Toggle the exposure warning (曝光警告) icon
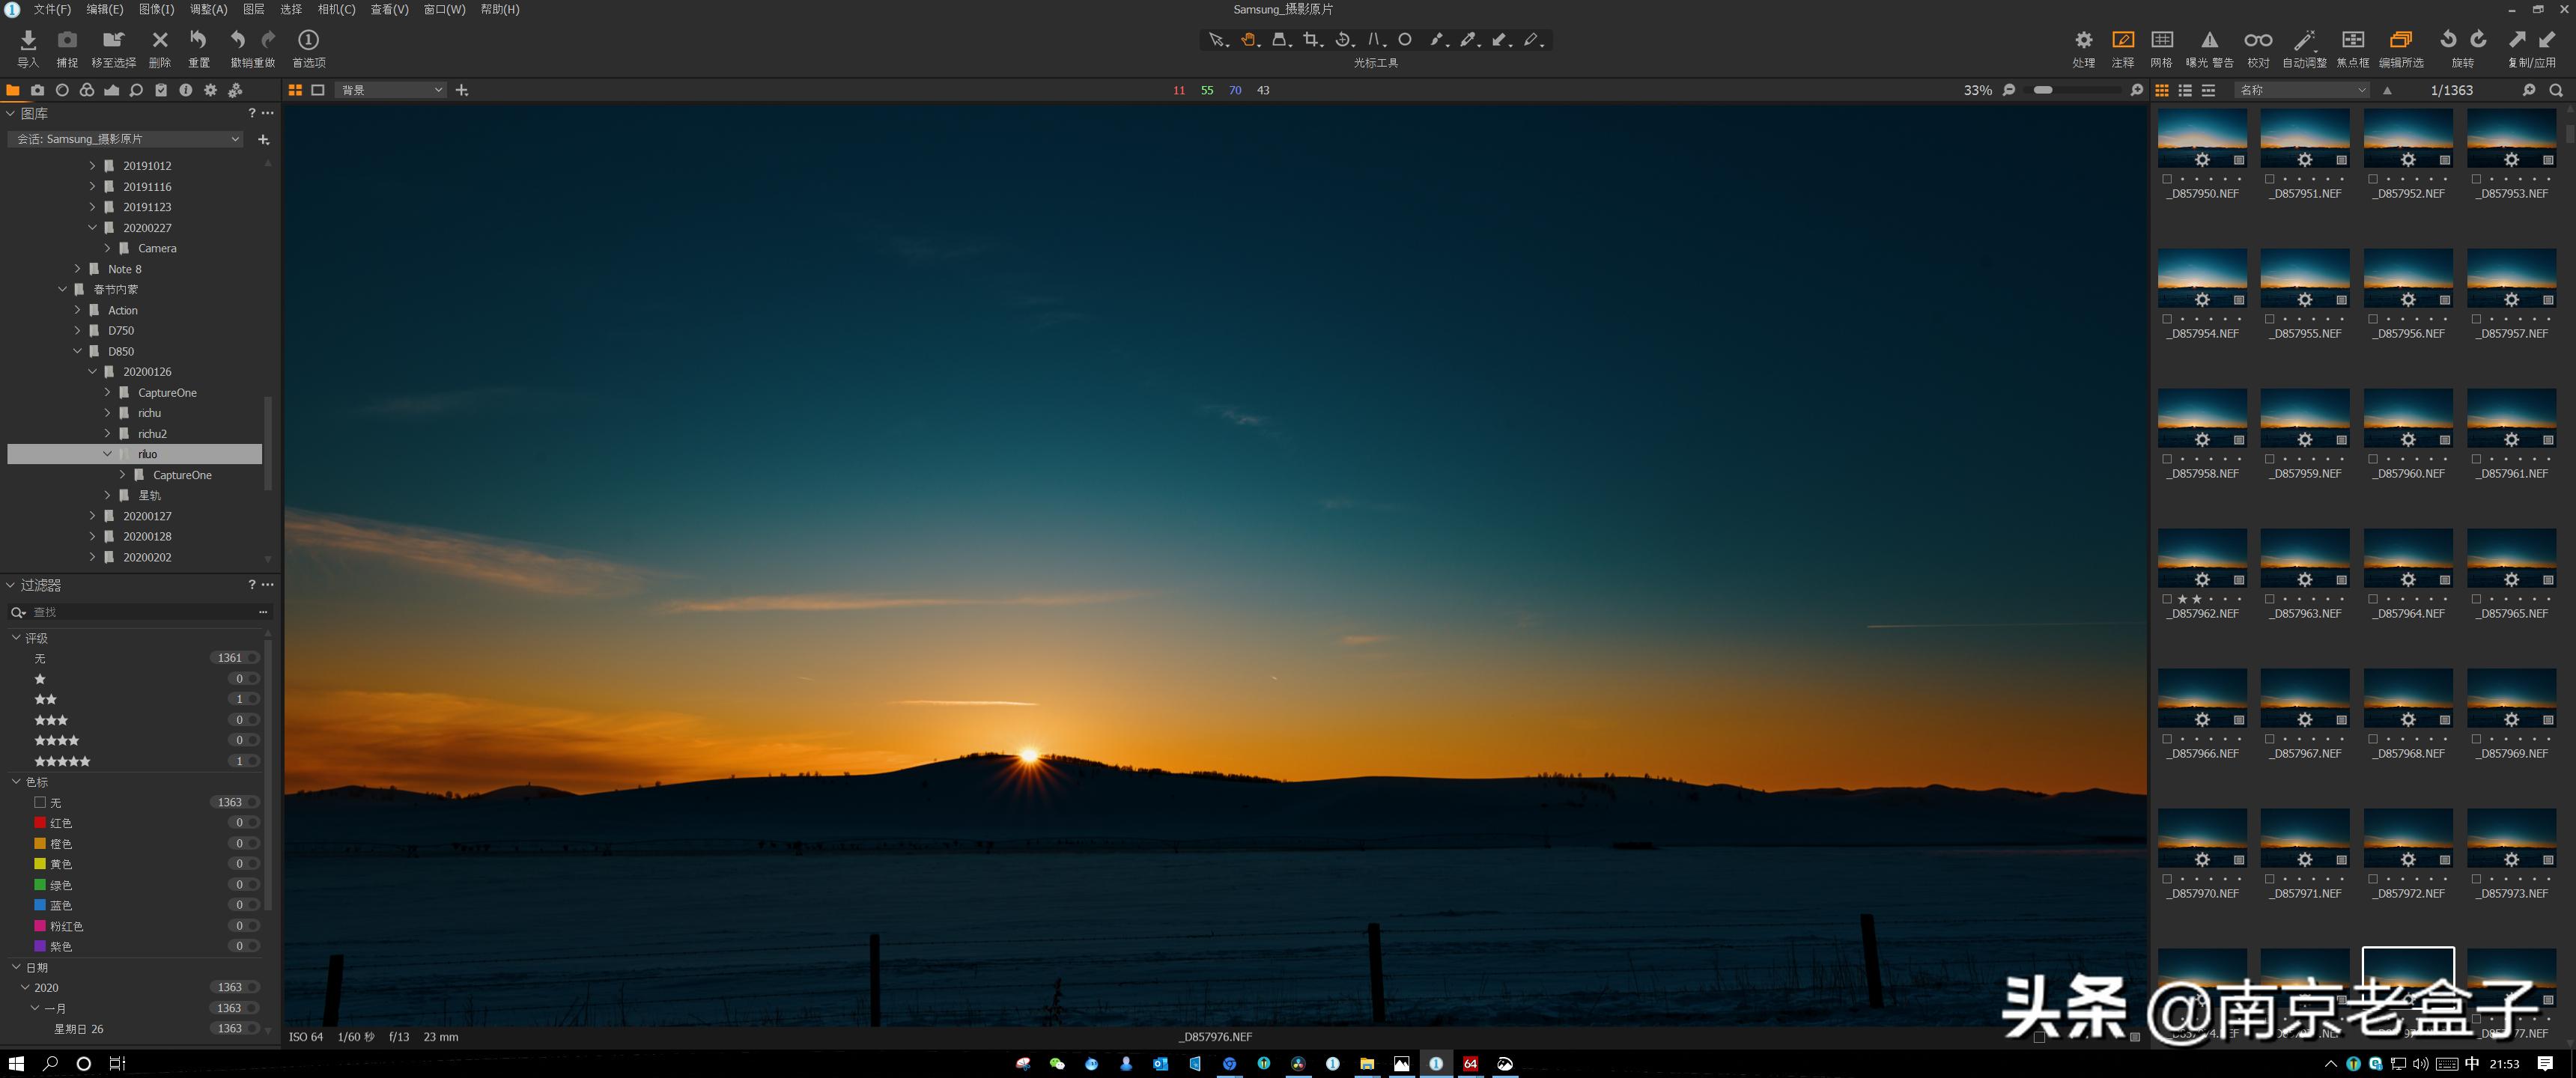Image resolution: width=2576 pixels, height=1078 pixels. [x=2209, y=41]
